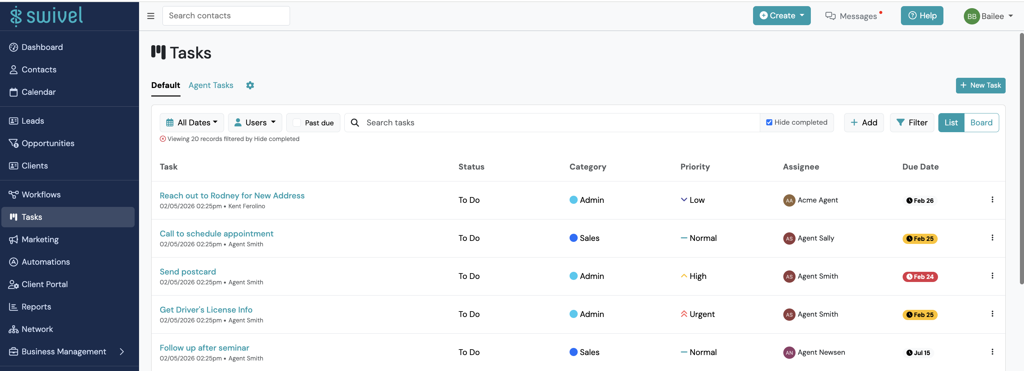Click the Swivel logo

[x=46, y=15]
